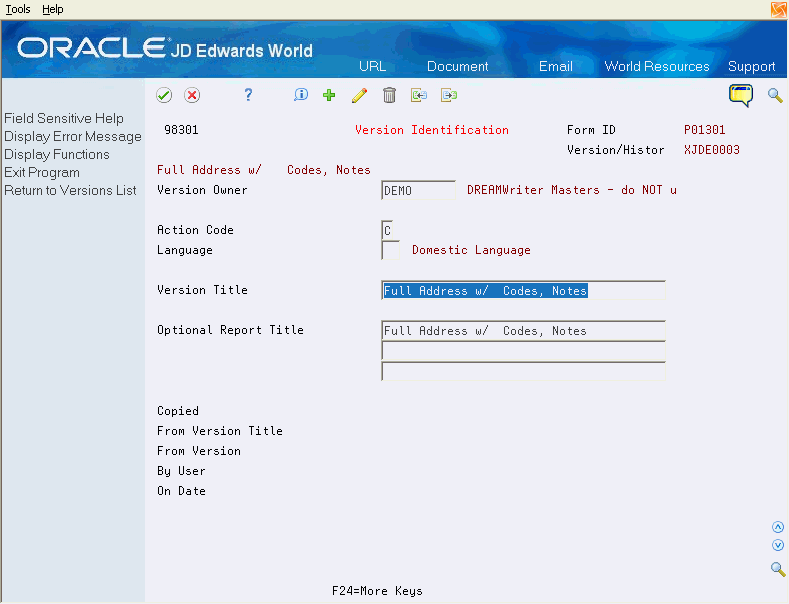Click the Version Identification title

coord(432,130)
